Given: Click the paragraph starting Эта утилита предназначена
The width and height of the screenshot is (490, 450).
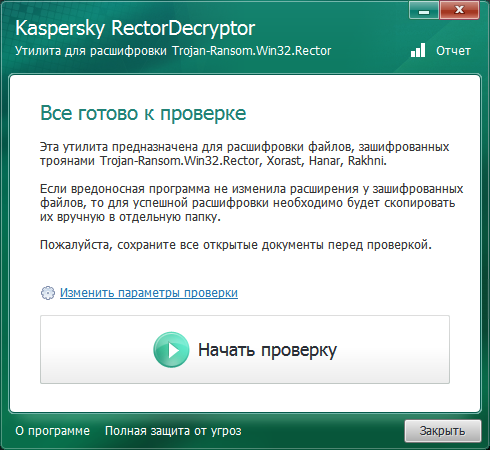Looking at the screenshot, I should [x=245, y=154].
